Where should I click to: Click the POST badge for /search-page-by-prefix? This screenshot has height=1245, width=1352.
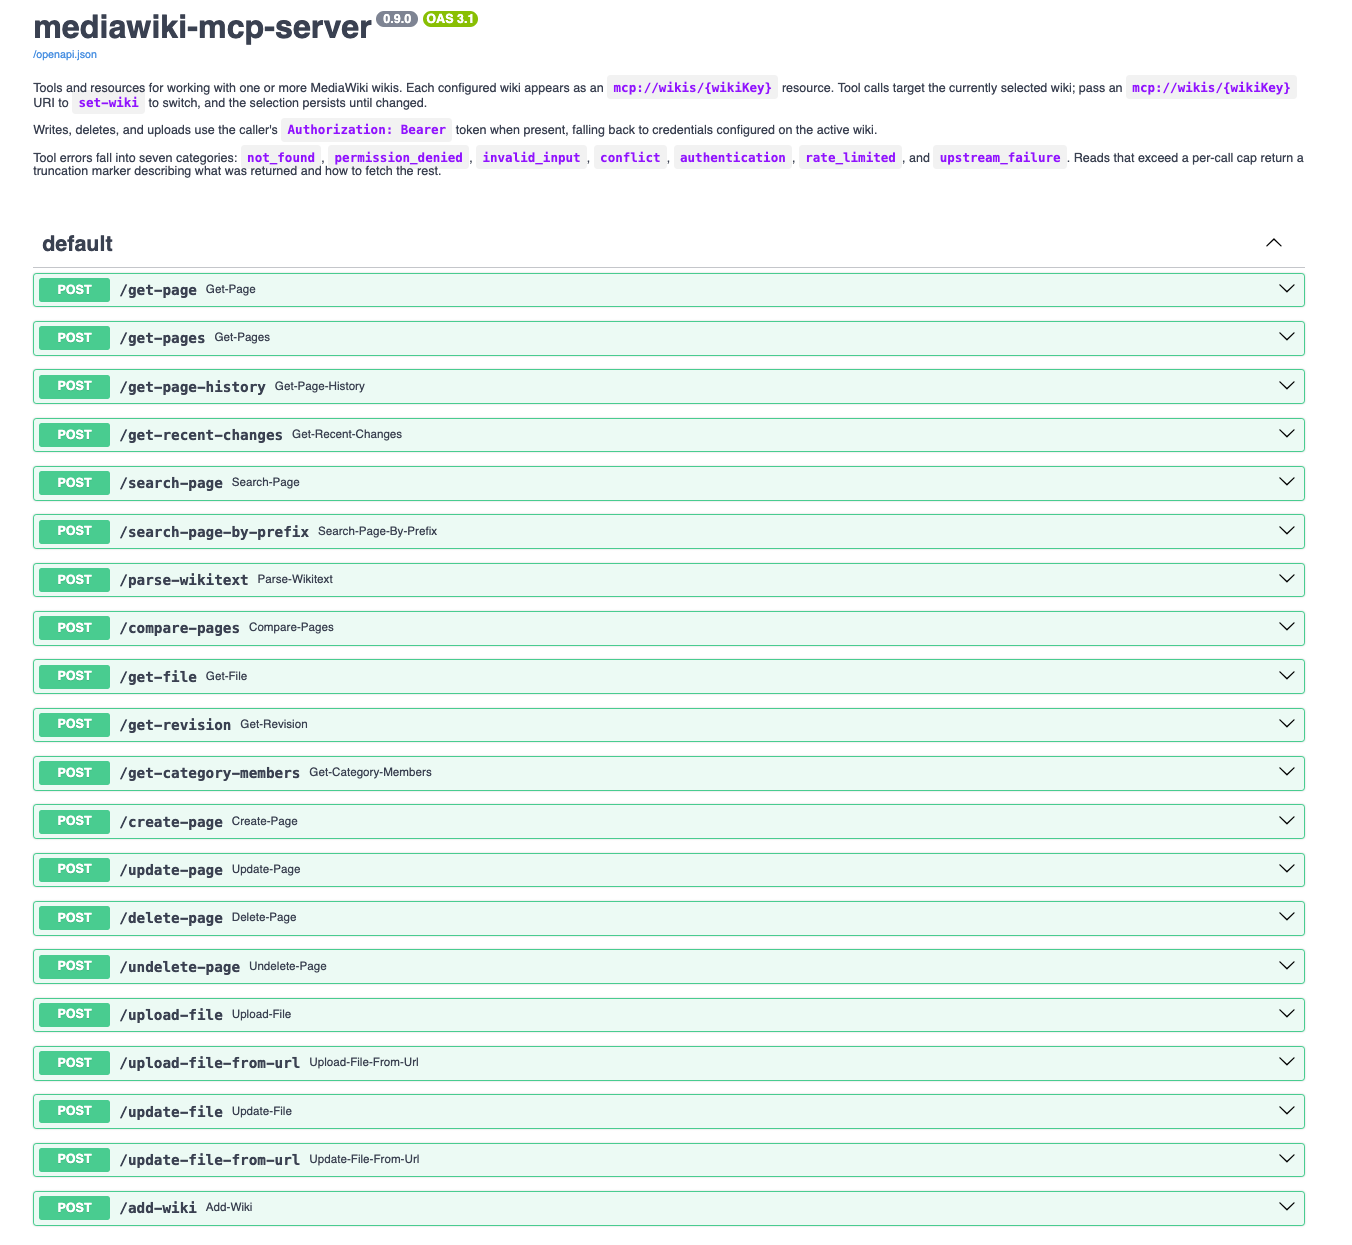[74, 531]
